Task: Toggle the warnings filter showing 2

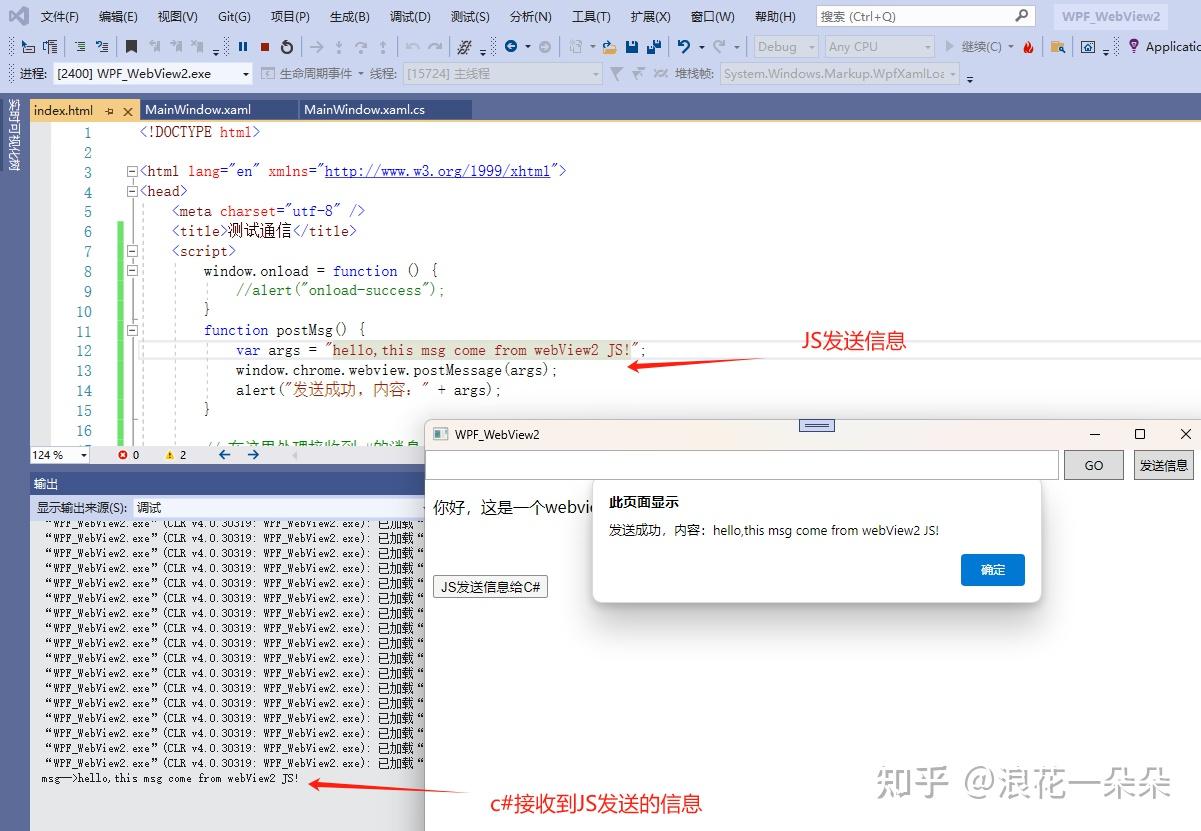Action: point(170,455)
